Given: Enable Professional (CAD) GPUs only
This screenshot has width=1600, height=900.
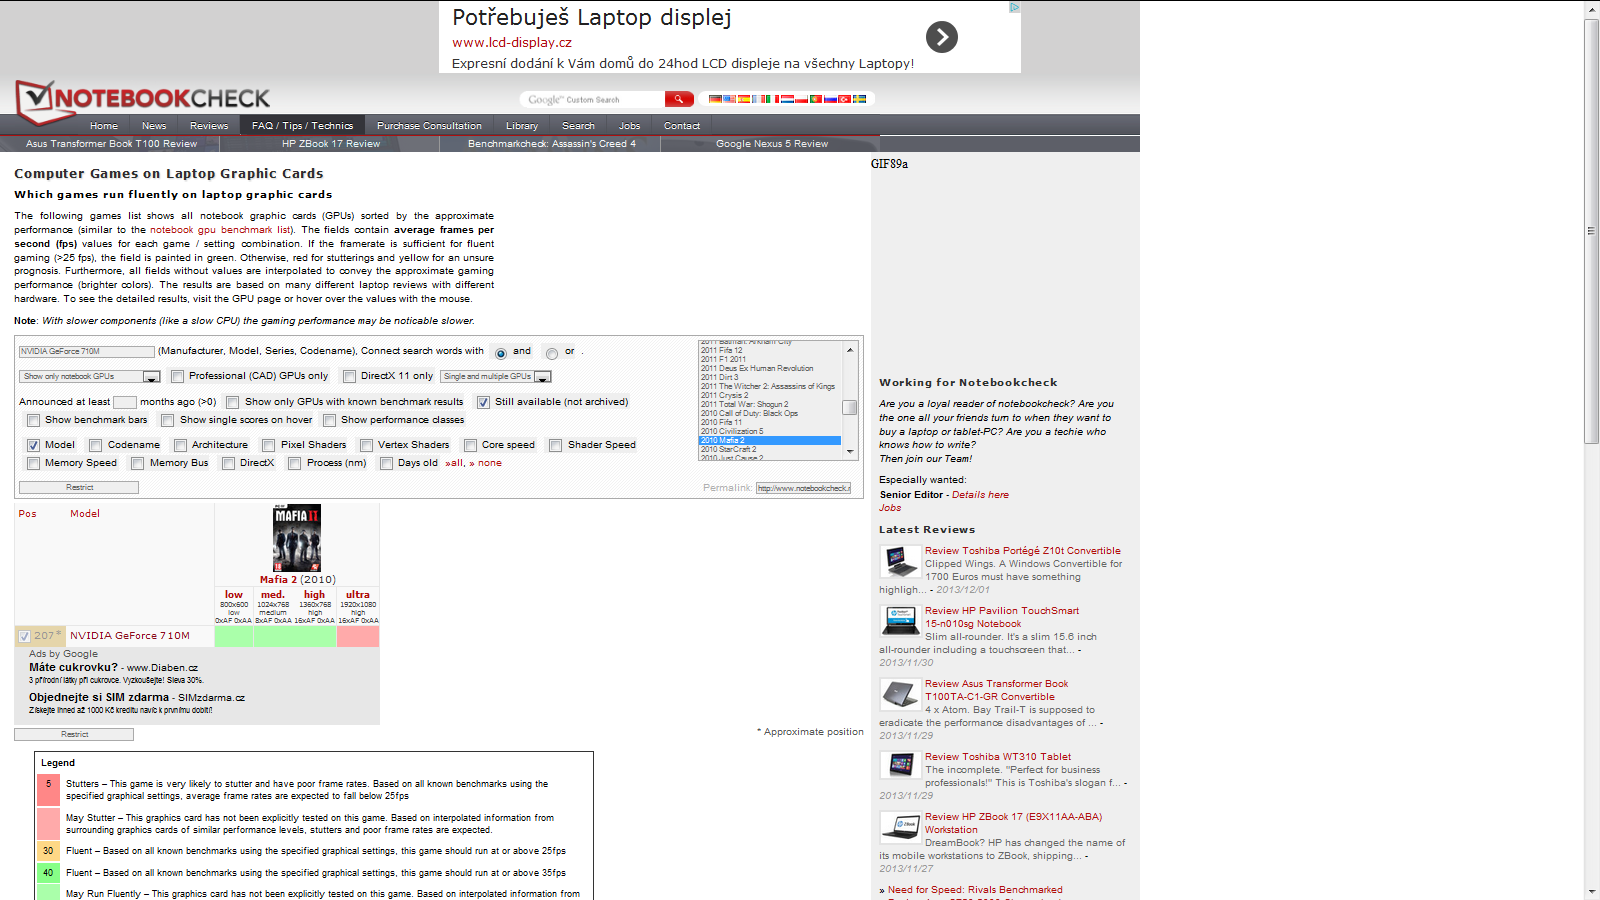Looking at the screenshot, I should [x=177, y=377].
